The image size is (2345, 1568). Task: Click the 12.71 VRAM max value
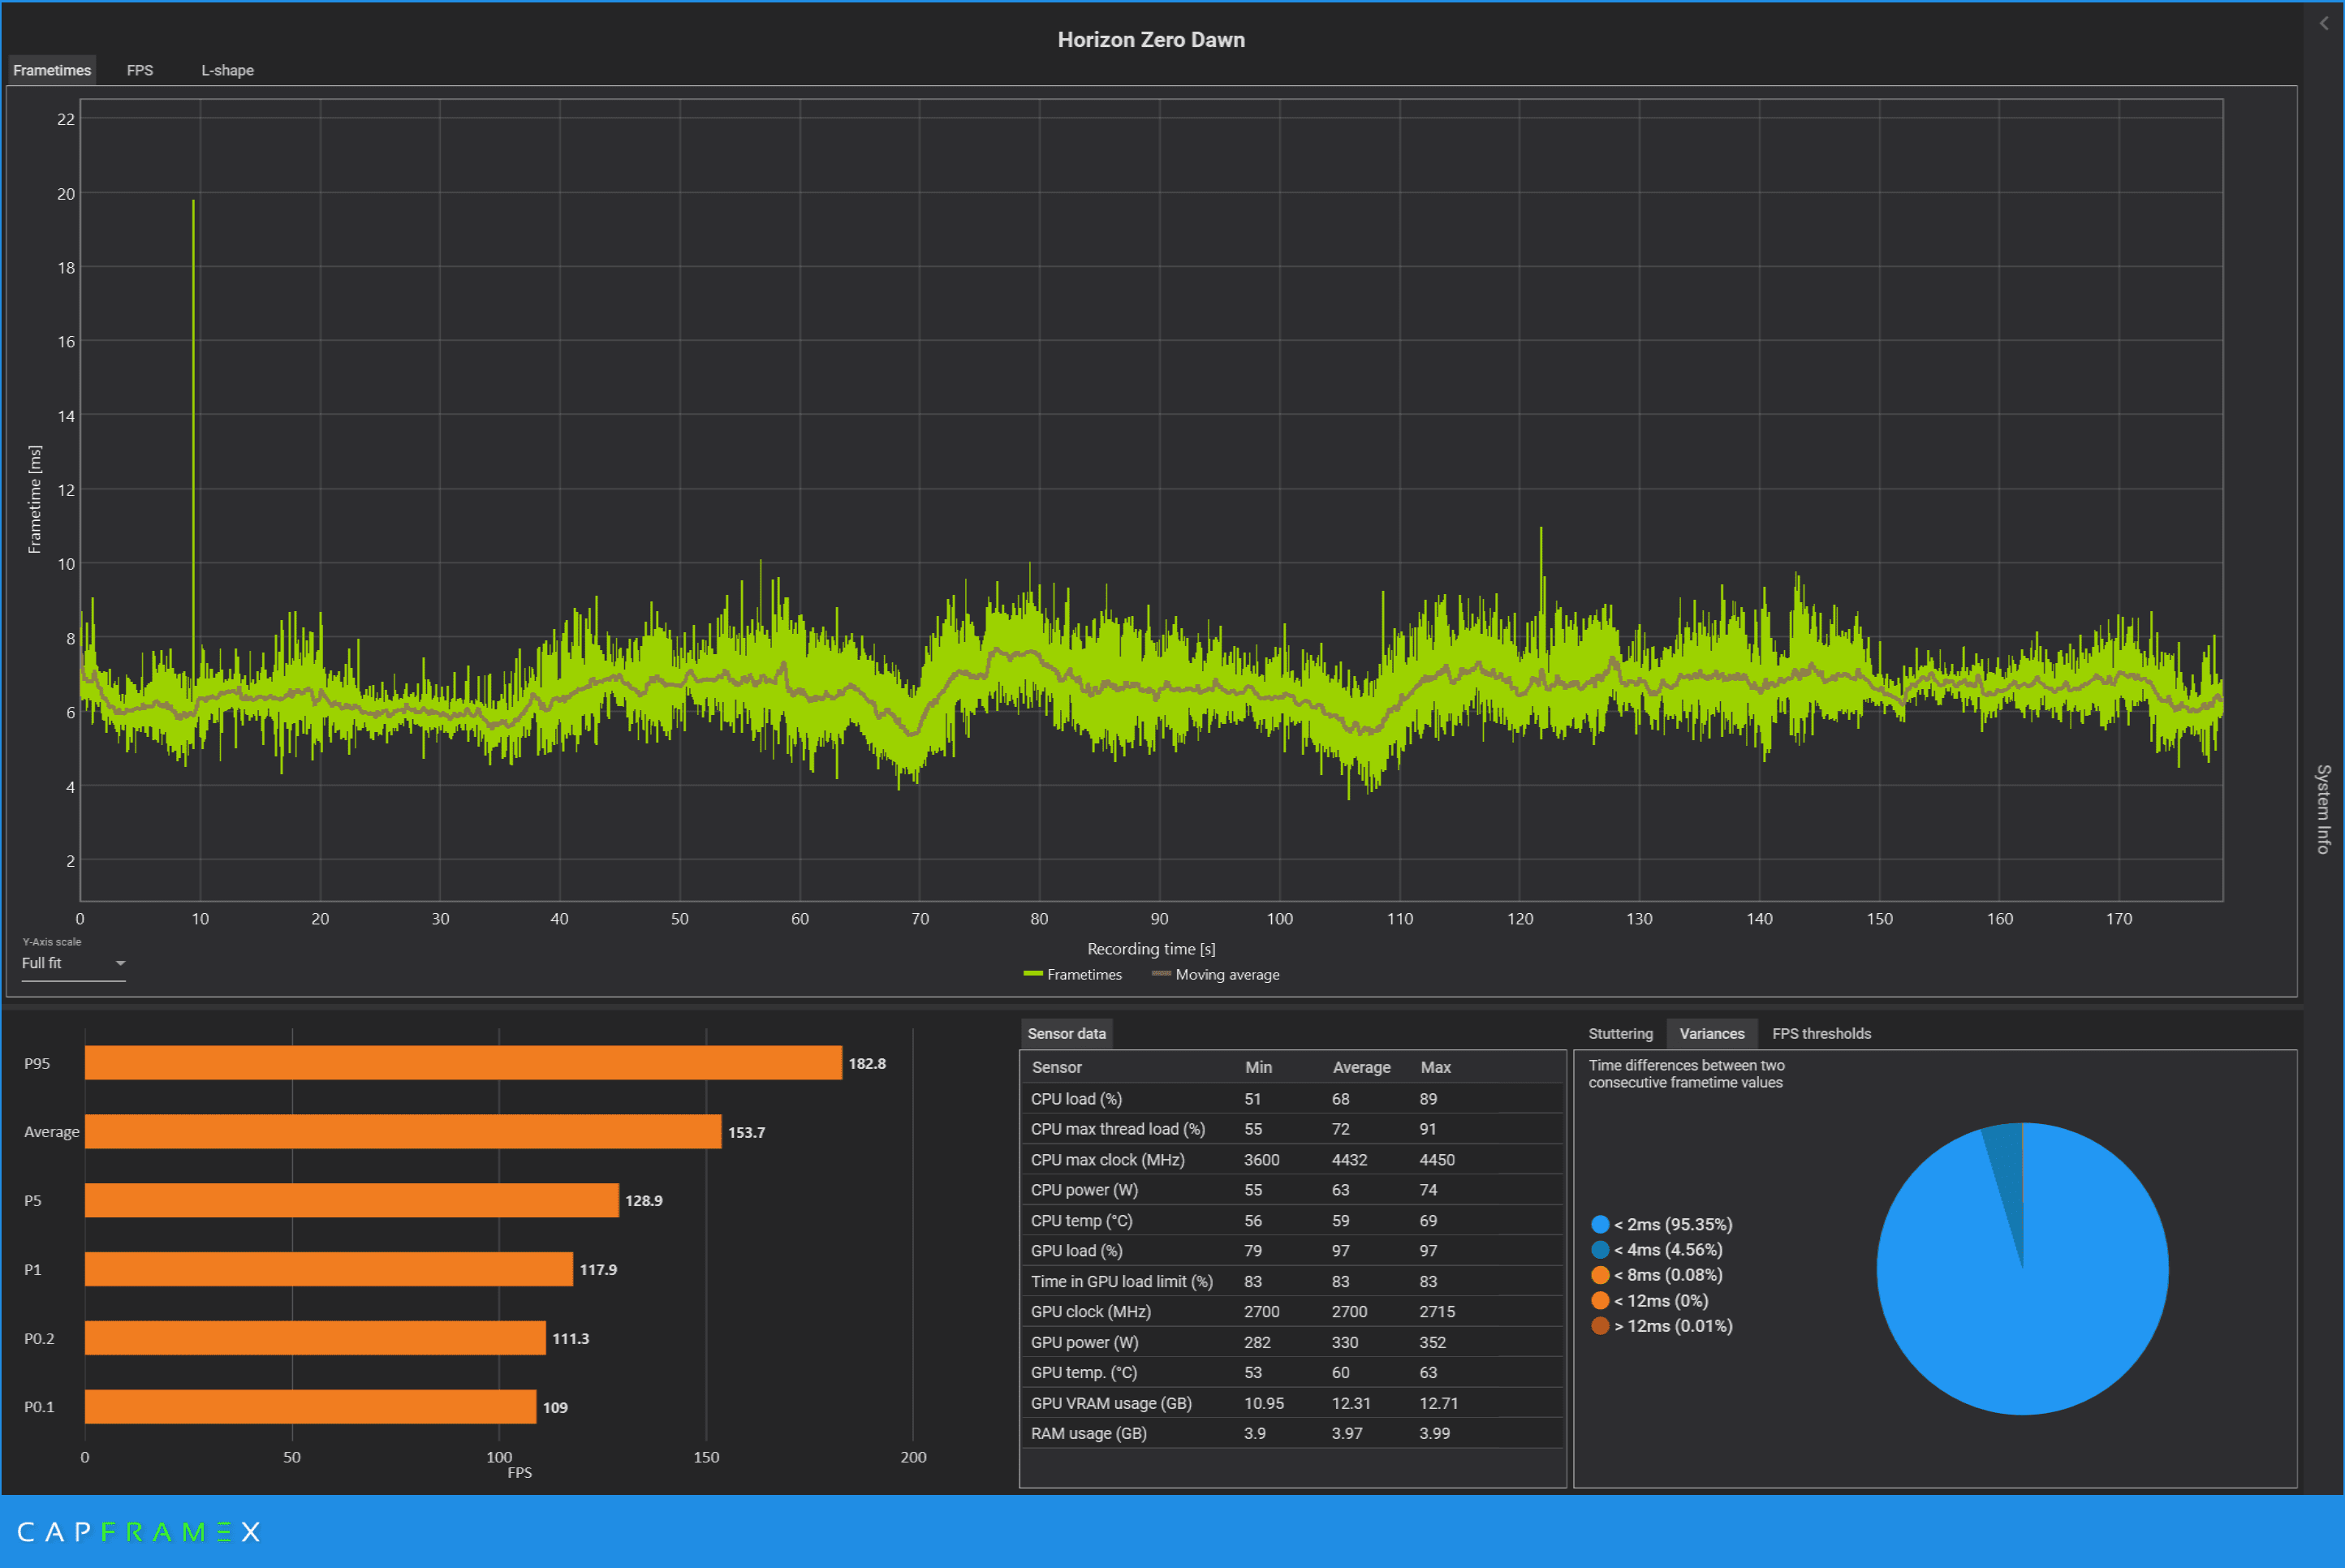pos(1439,1404)
